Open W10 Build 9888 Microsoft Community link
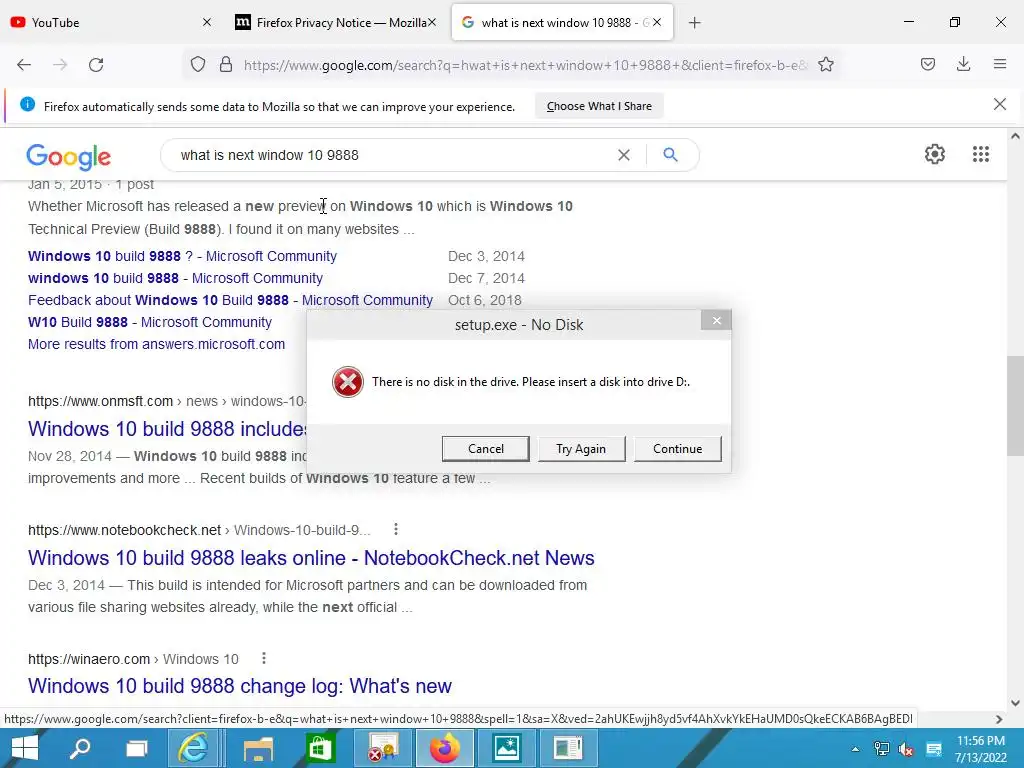 (x=150, y=322)
